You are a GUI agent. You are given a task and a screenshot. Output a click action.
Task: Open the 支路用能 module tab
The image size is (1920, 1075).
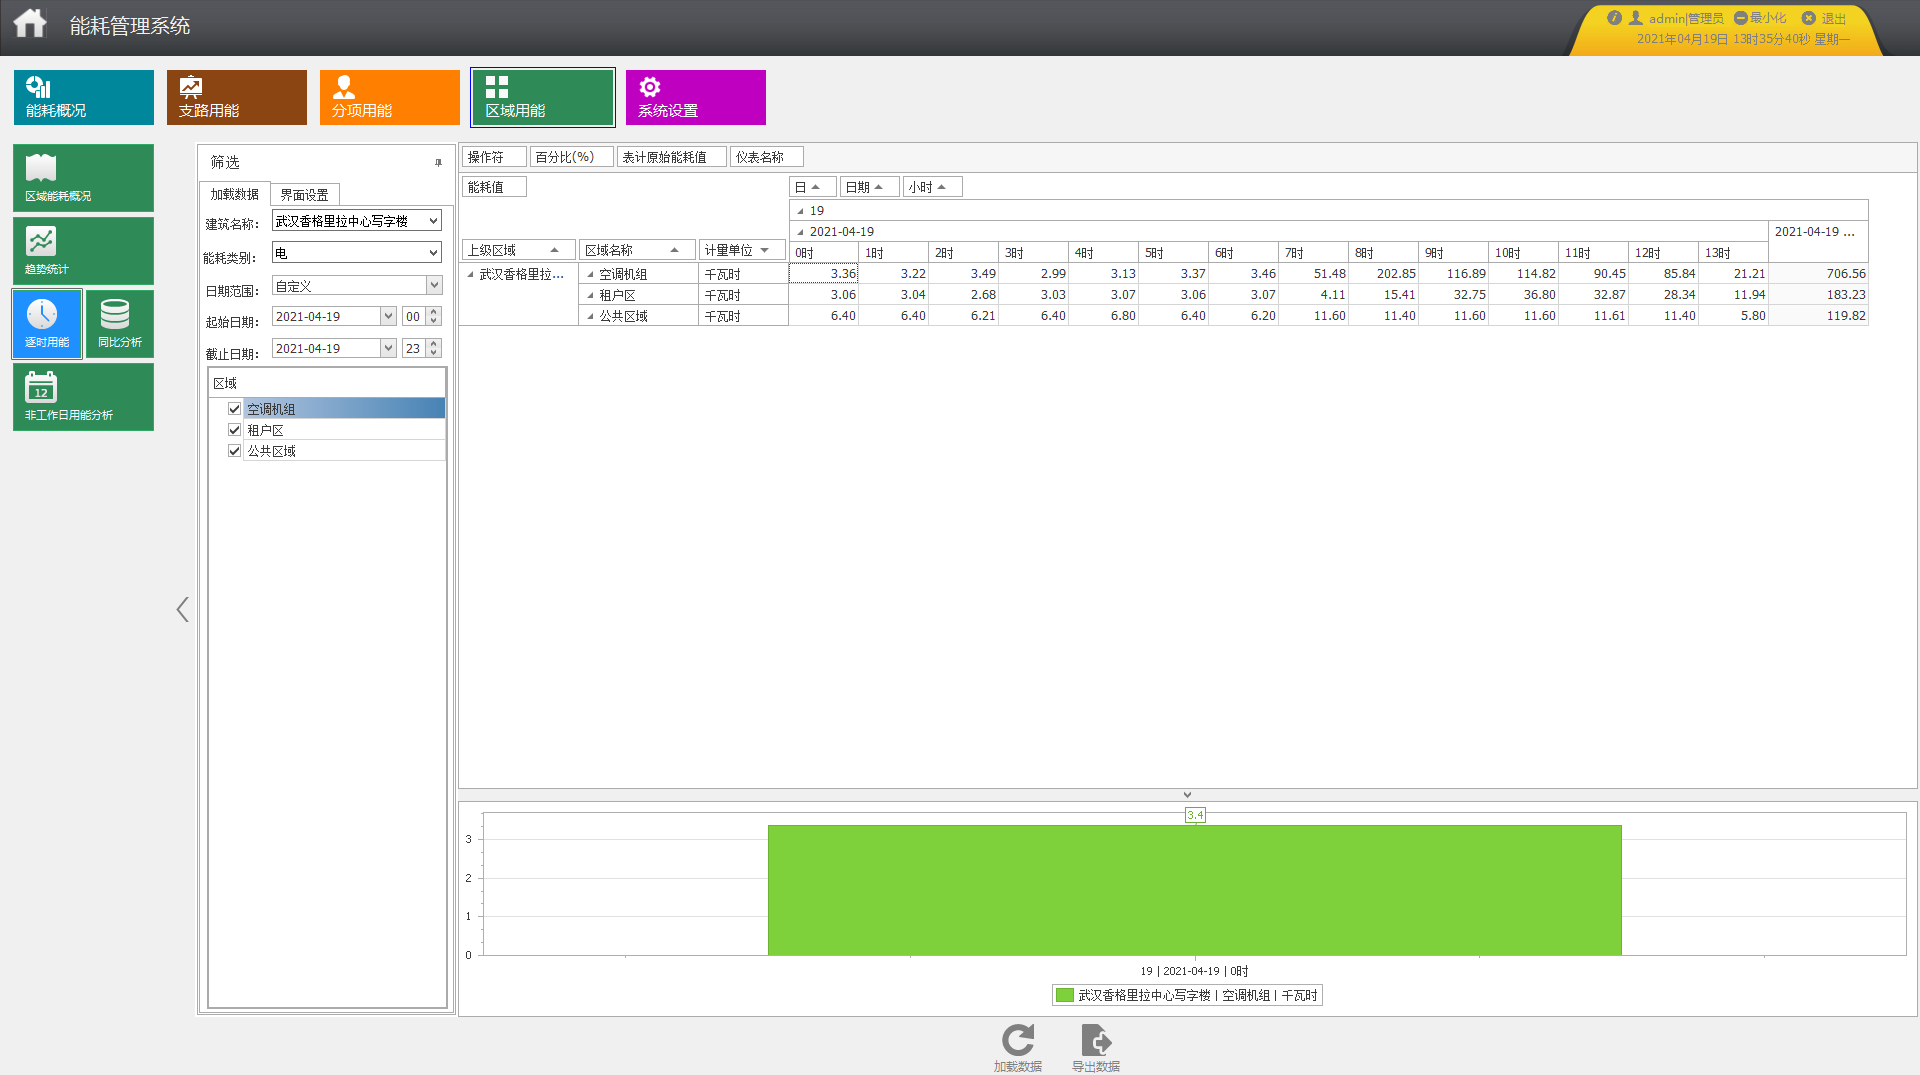[x=236, y=97]
